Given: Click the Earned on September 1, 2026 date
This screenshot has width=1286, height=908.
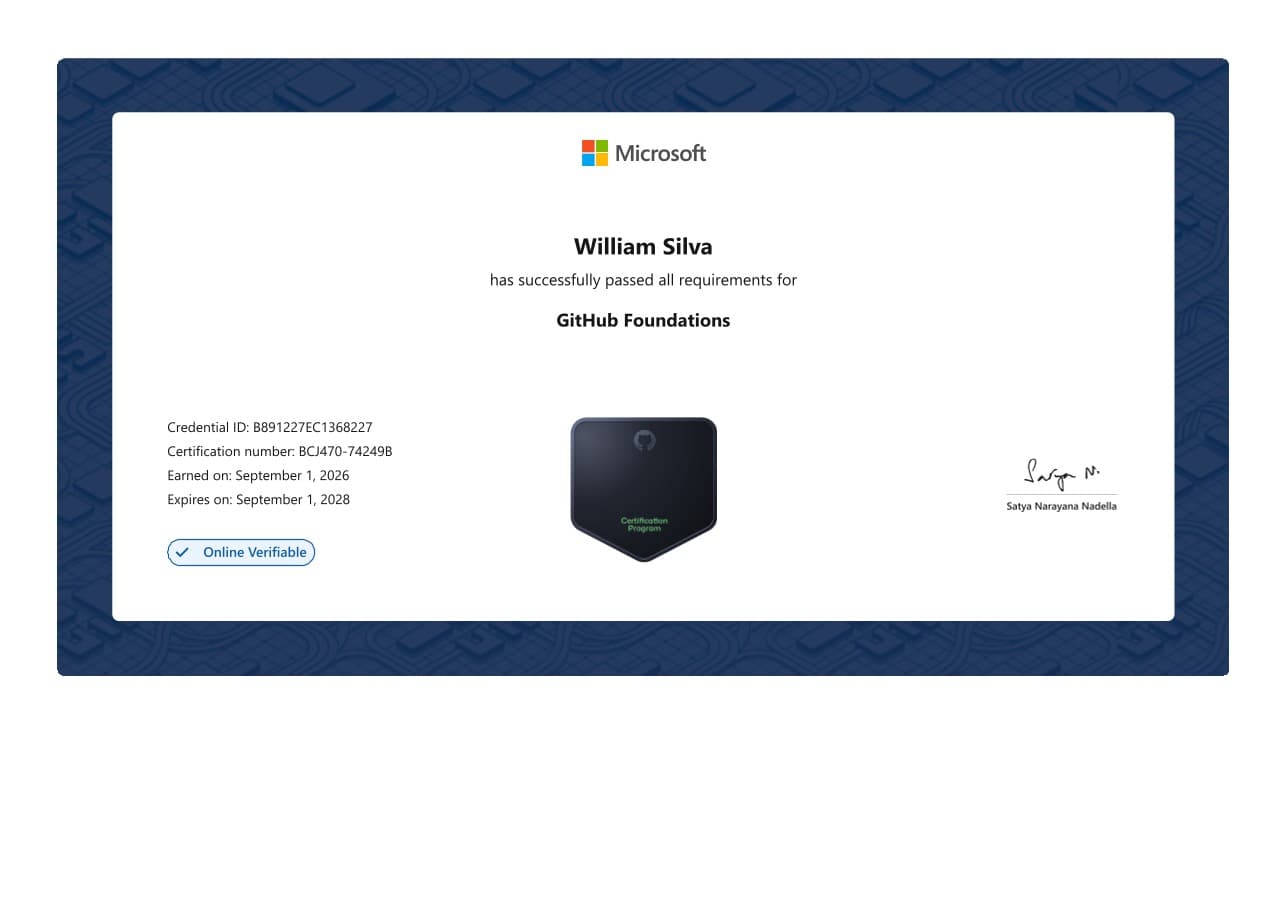Looking at the screenshot, I should point(258,475).
